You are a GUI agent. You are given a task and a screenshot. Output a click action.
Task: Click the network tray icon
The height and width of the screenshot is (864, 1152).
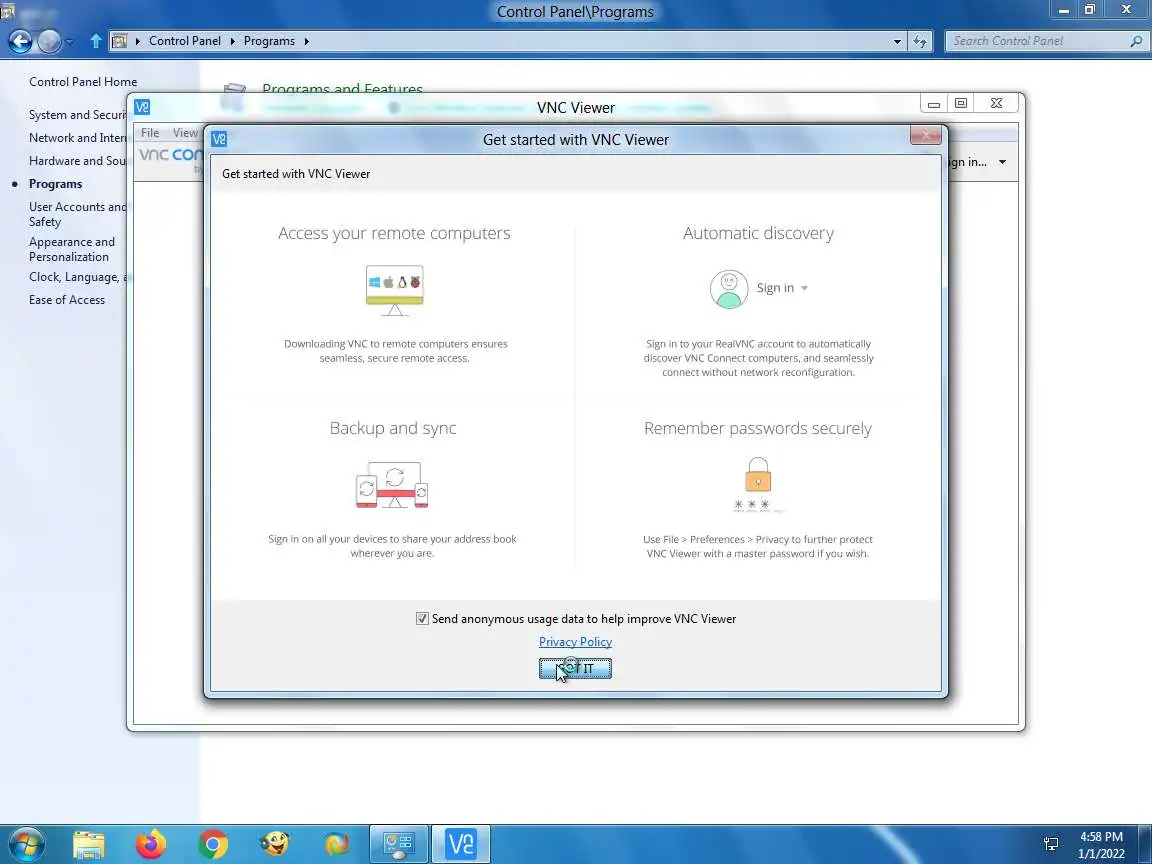[x=1051, y=844]
